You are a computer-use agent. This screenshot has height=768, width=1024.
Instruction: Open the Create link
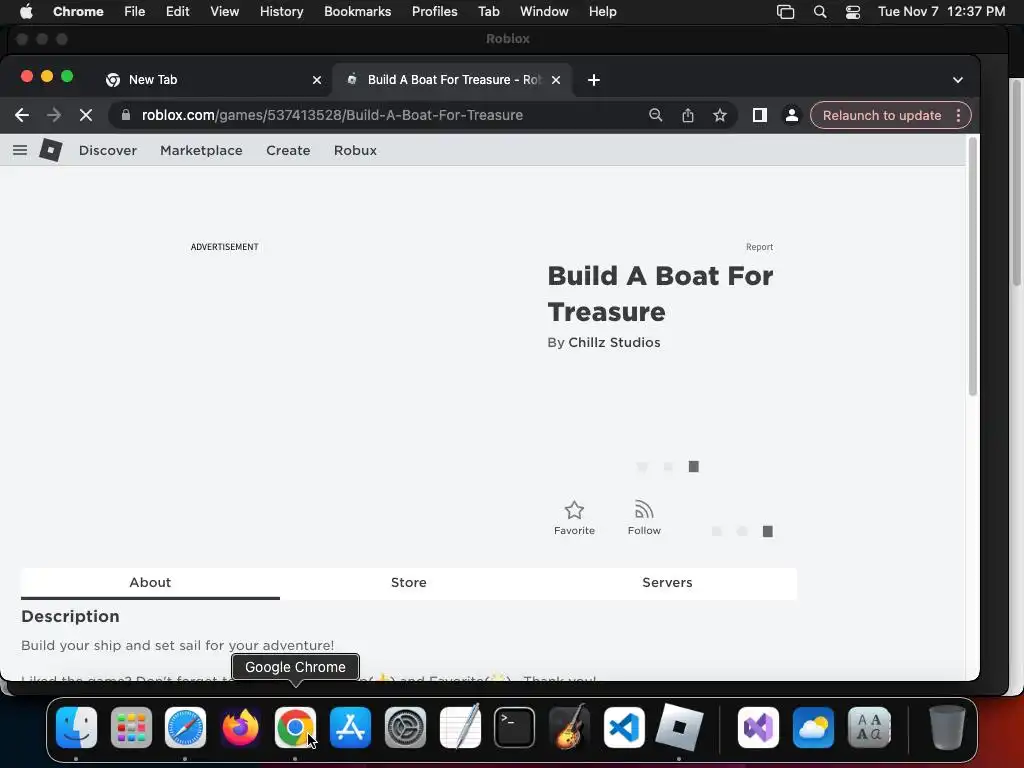click(288, 150)
